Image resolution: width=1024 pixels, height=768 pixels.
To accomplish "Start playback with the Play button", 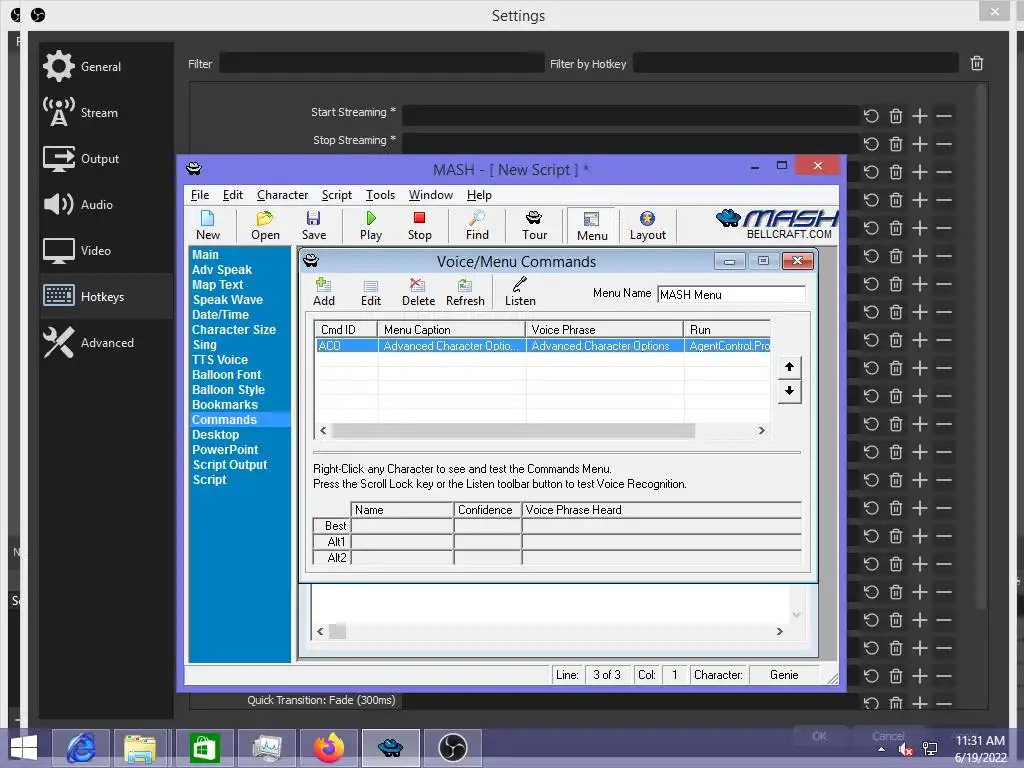I will 371,225.
